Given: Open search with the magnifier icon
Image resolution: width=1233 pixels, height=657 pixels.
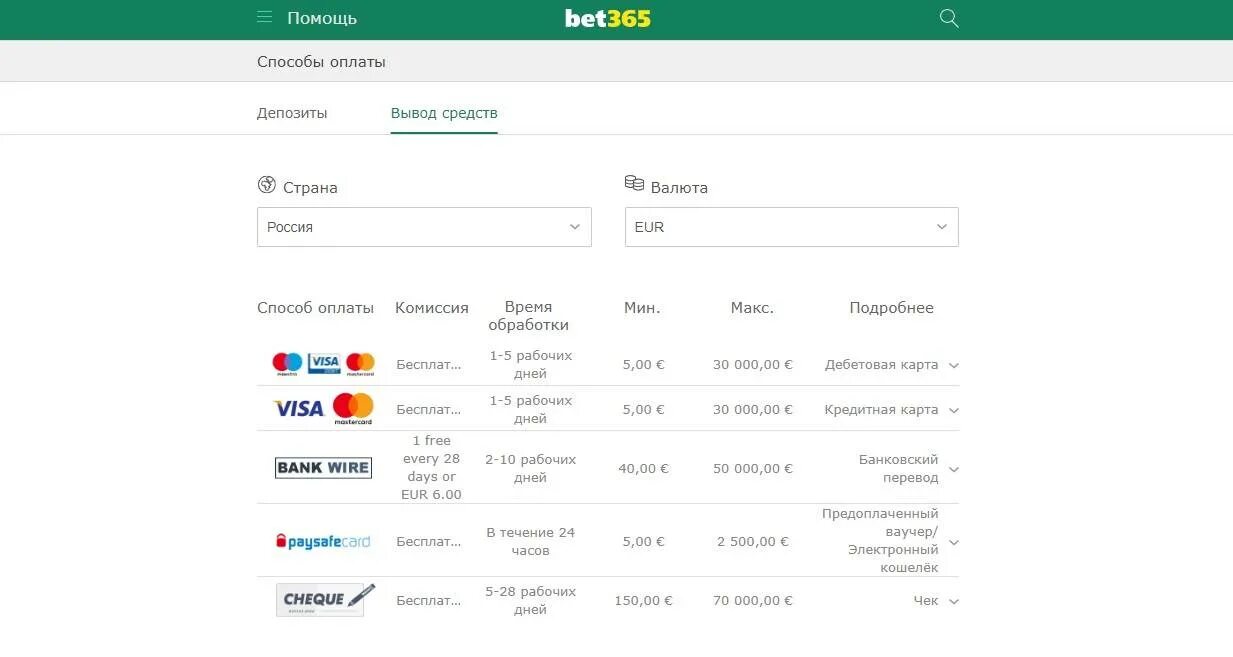Looking at the screenshot, I should pyautogui.click(x=949, y=18).
